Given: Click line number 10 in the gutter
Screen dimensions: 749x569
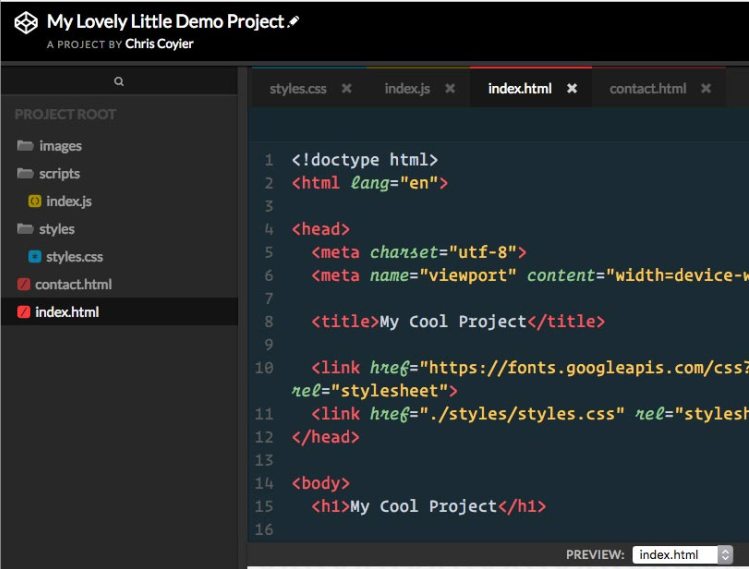Looking at the screenshot, I should click(264, 368).
